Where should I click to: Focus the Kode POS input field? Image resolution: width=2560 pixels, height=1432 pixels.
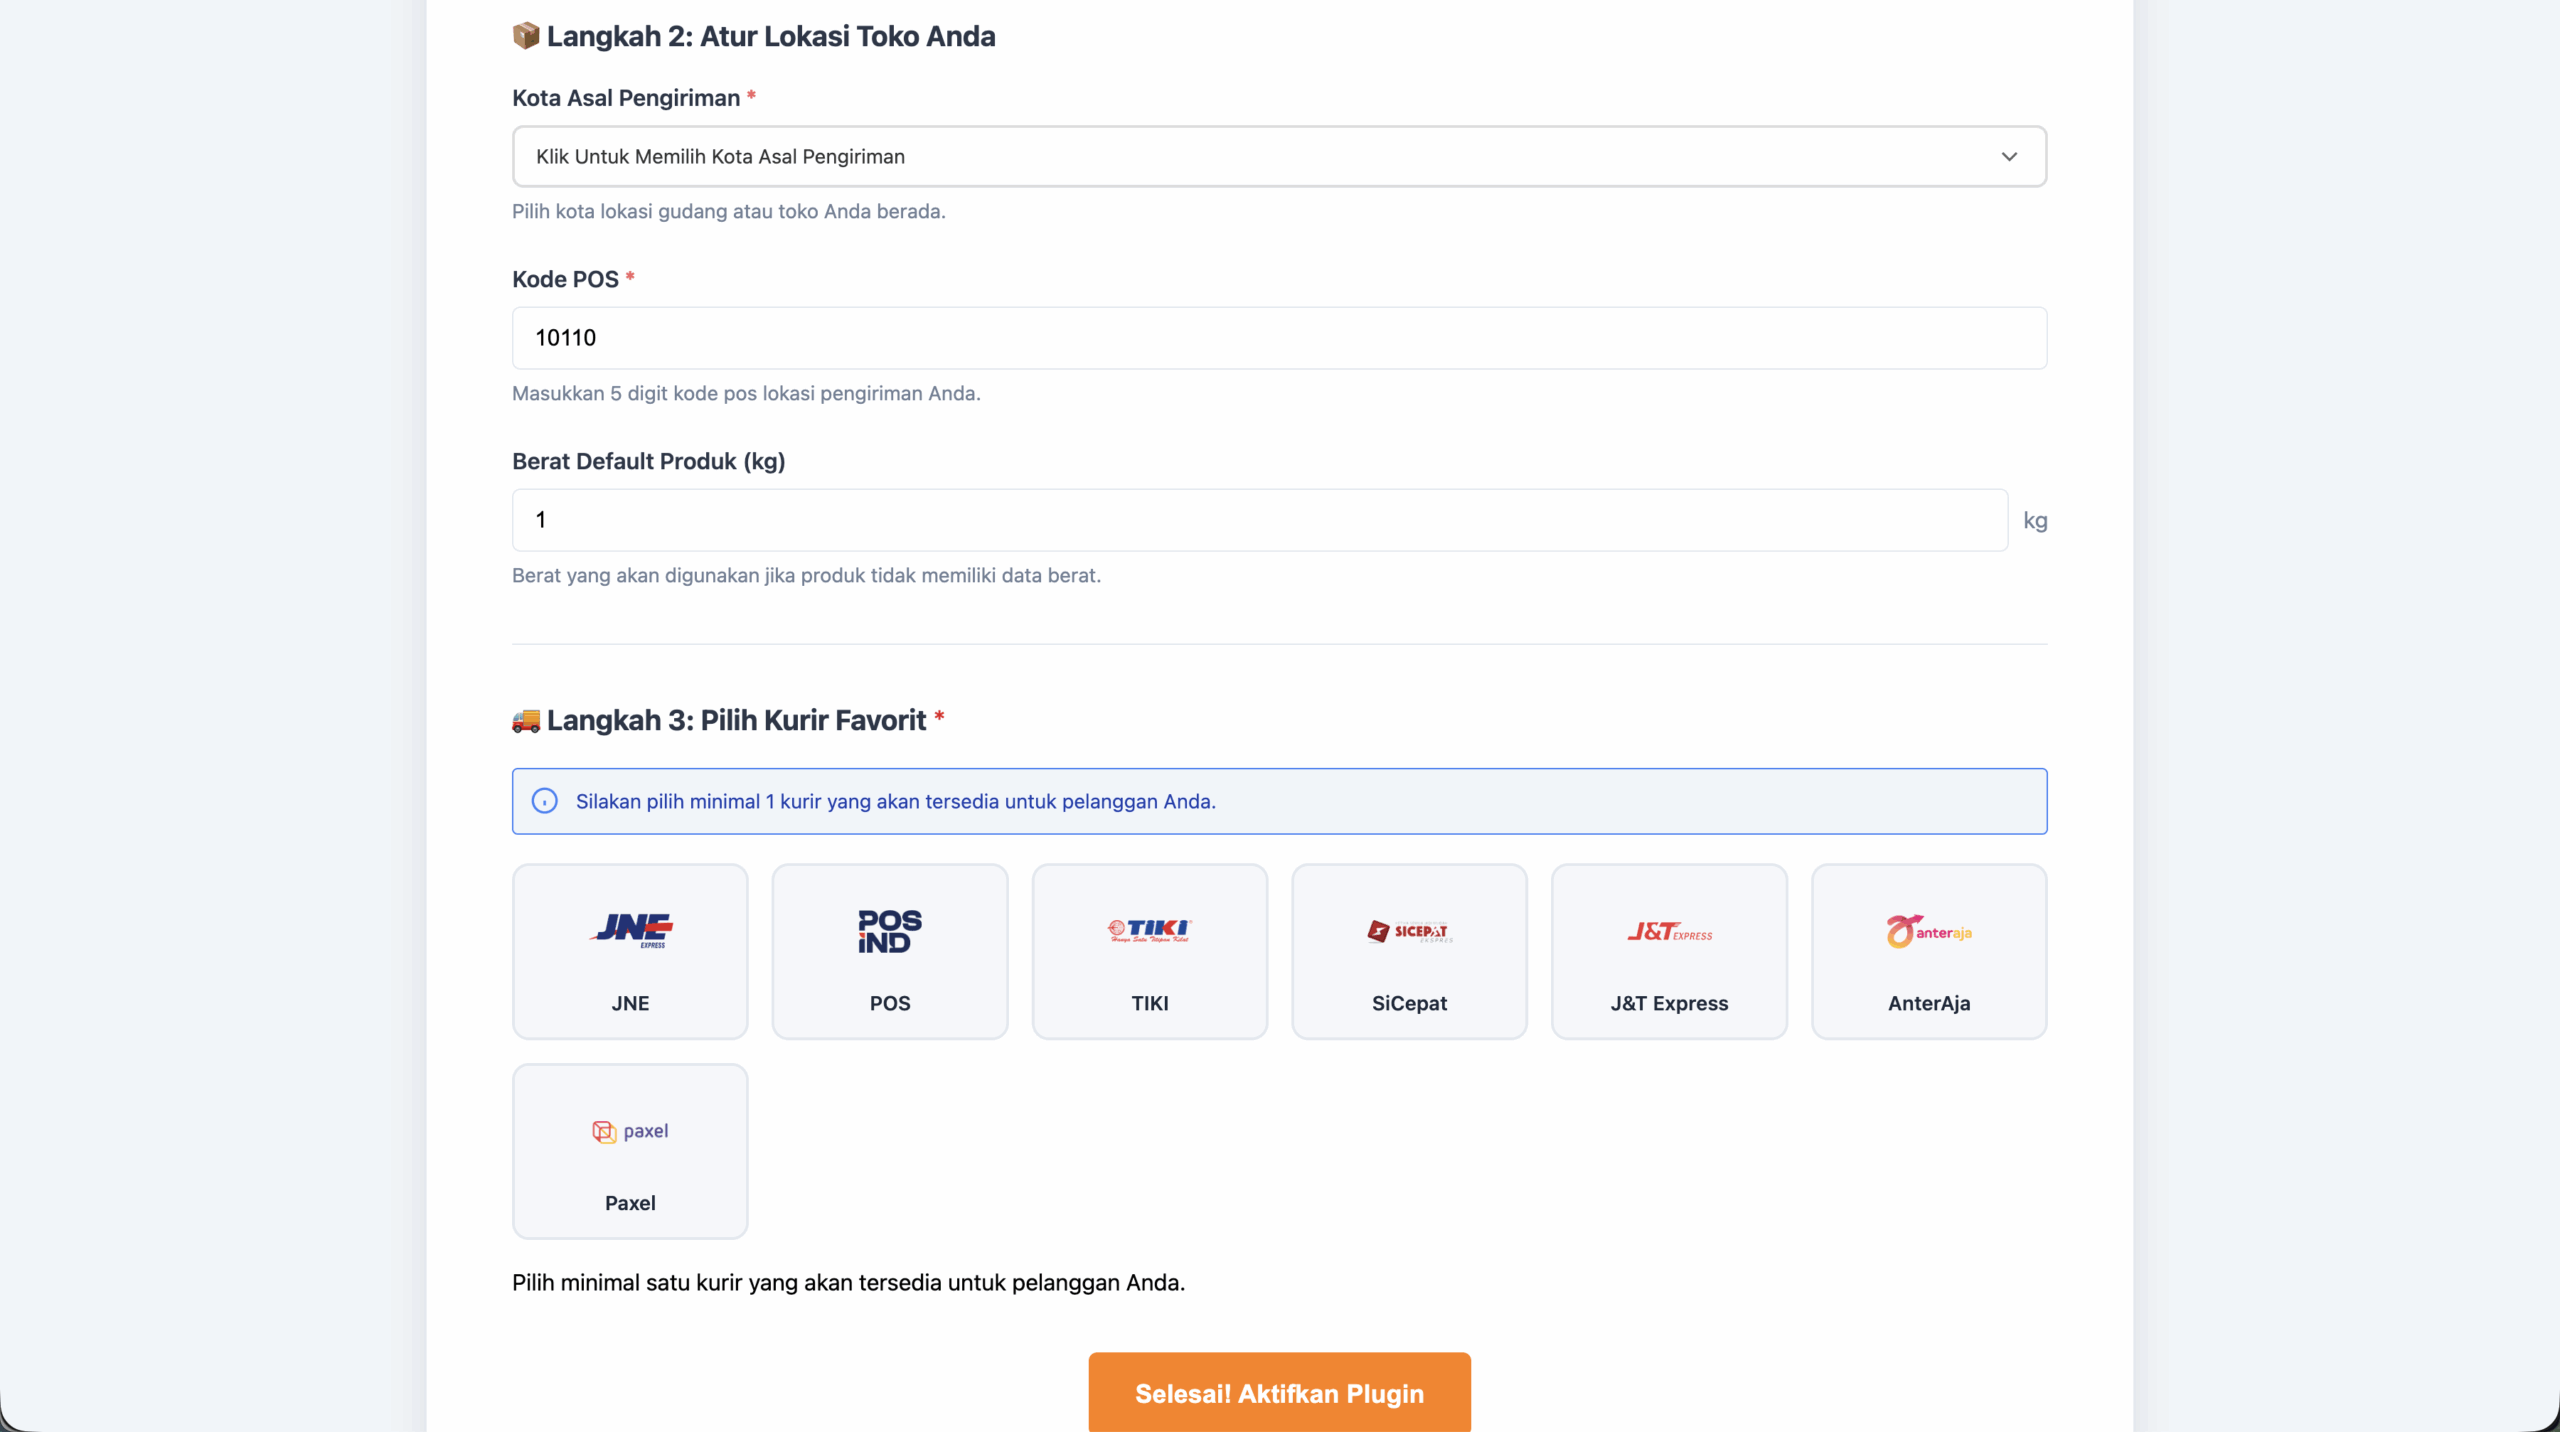[1278, 338]
